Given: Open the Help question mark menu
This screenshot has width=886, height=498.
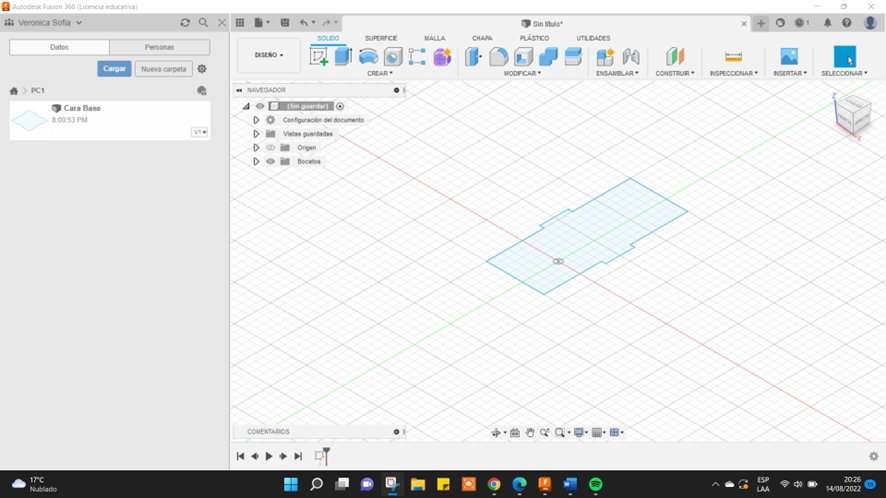Looking at the screenshot, I should coord(846,23).
